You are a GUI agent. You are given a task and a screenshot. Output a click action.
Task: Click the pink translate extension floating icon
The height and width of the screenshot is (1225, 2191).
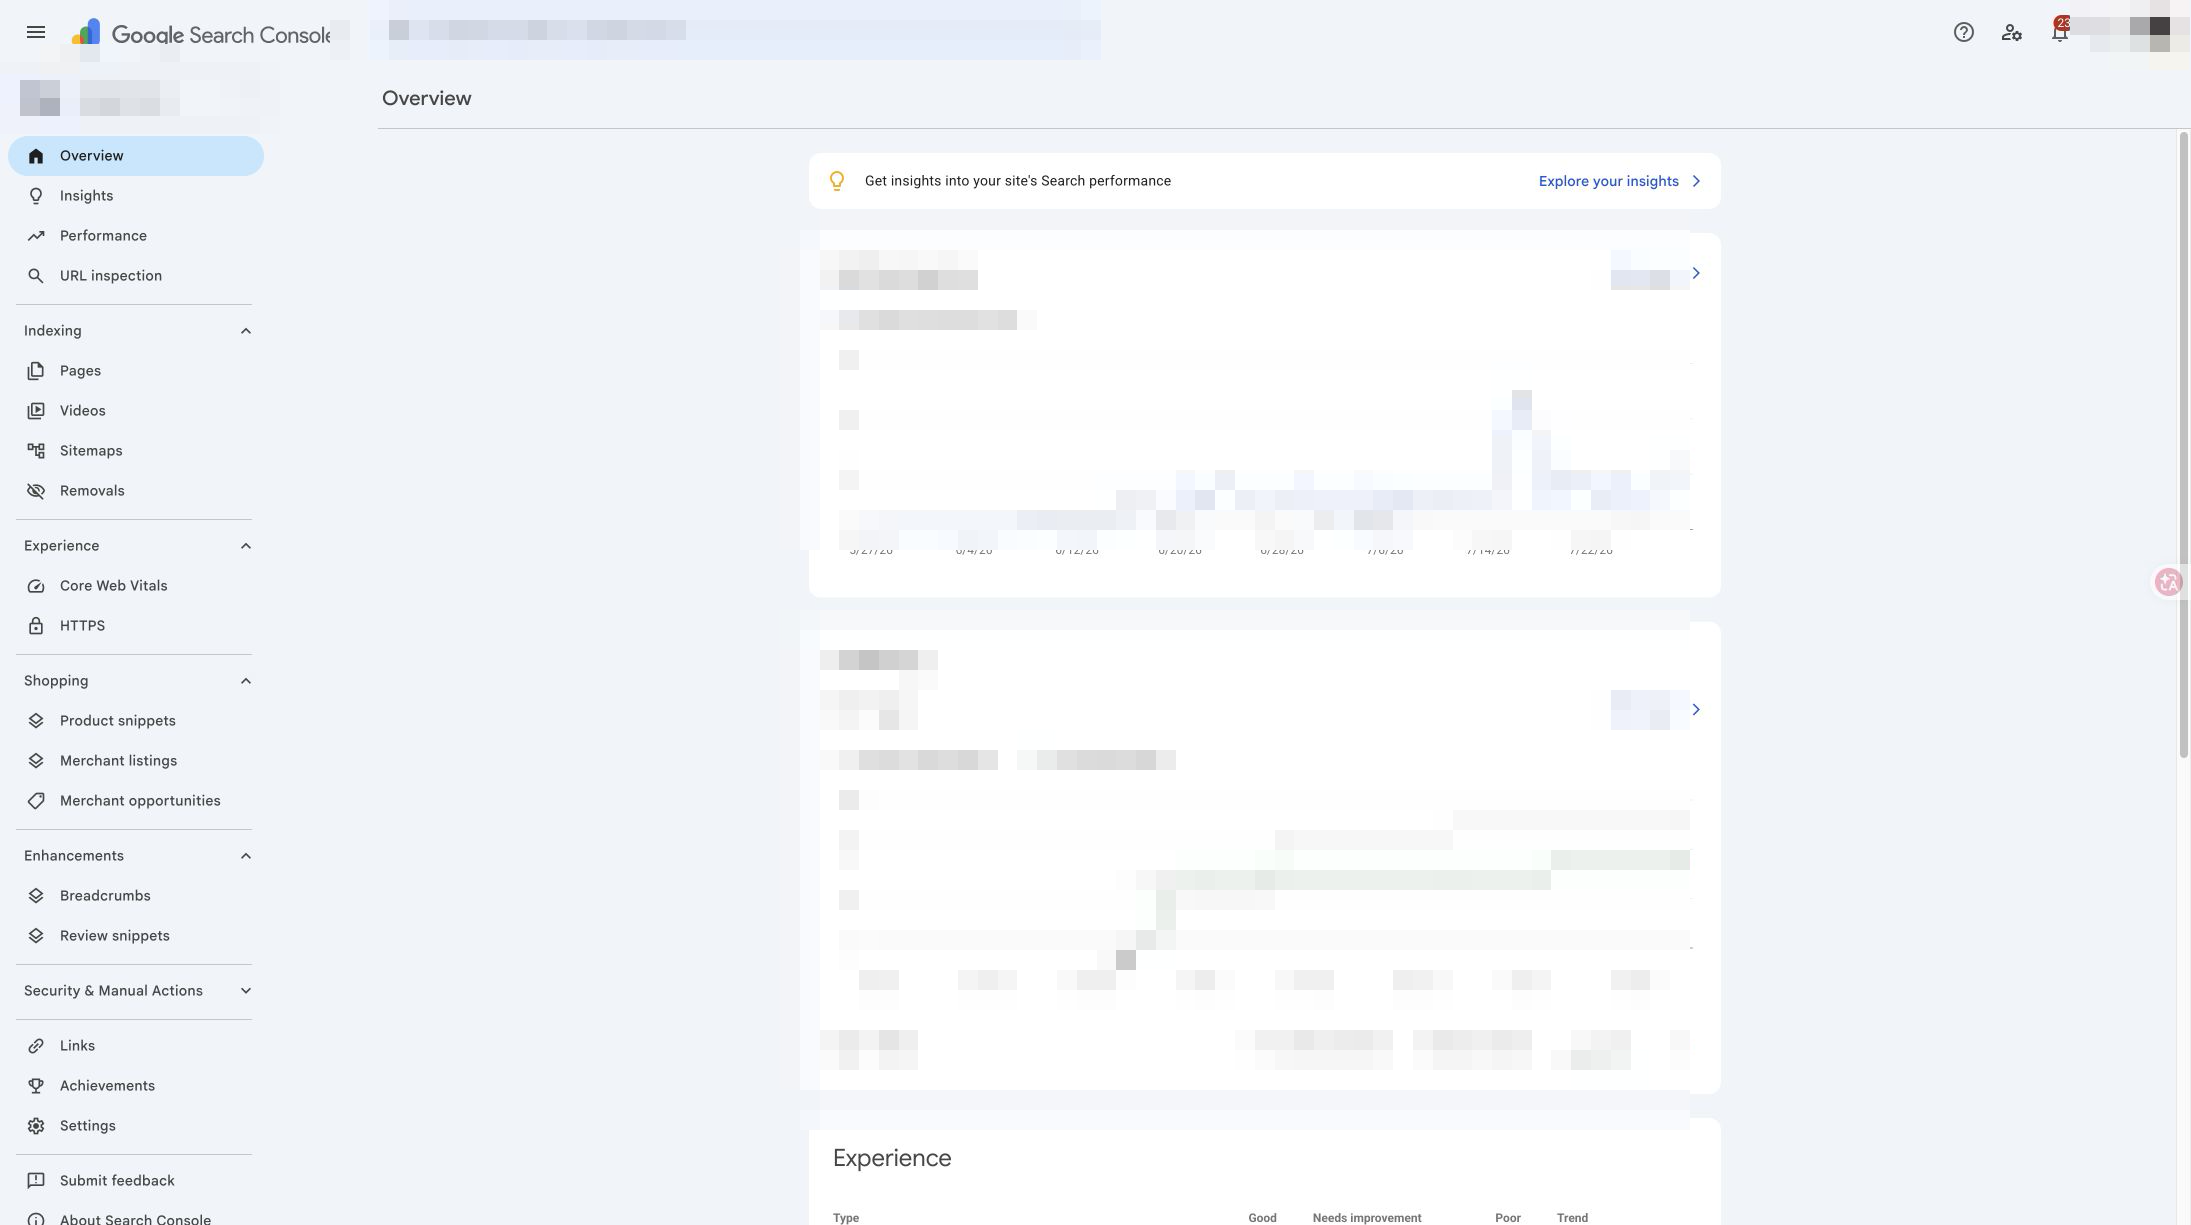point(2169,582)
